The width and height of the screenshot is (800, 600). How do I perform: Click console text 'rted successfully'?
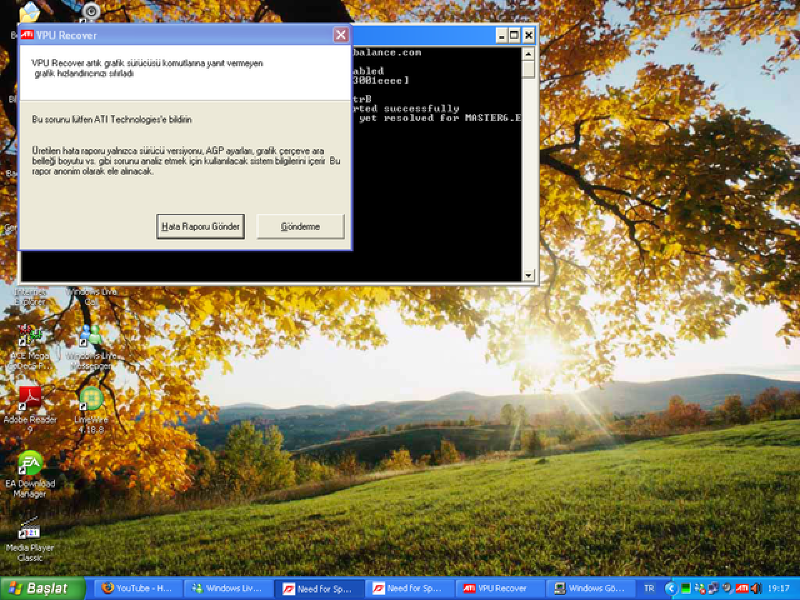[406, 109]
